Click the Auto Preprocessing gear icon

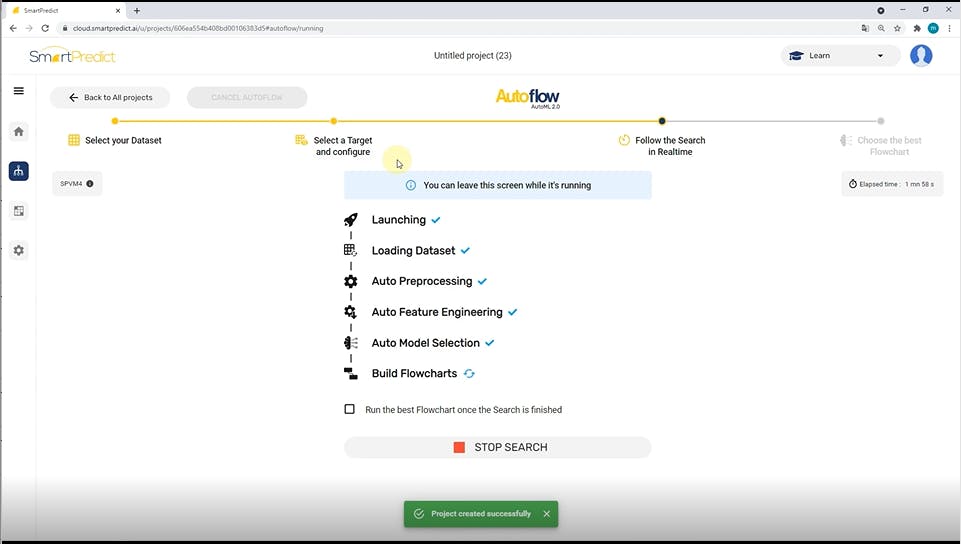[x=351, y=281]
